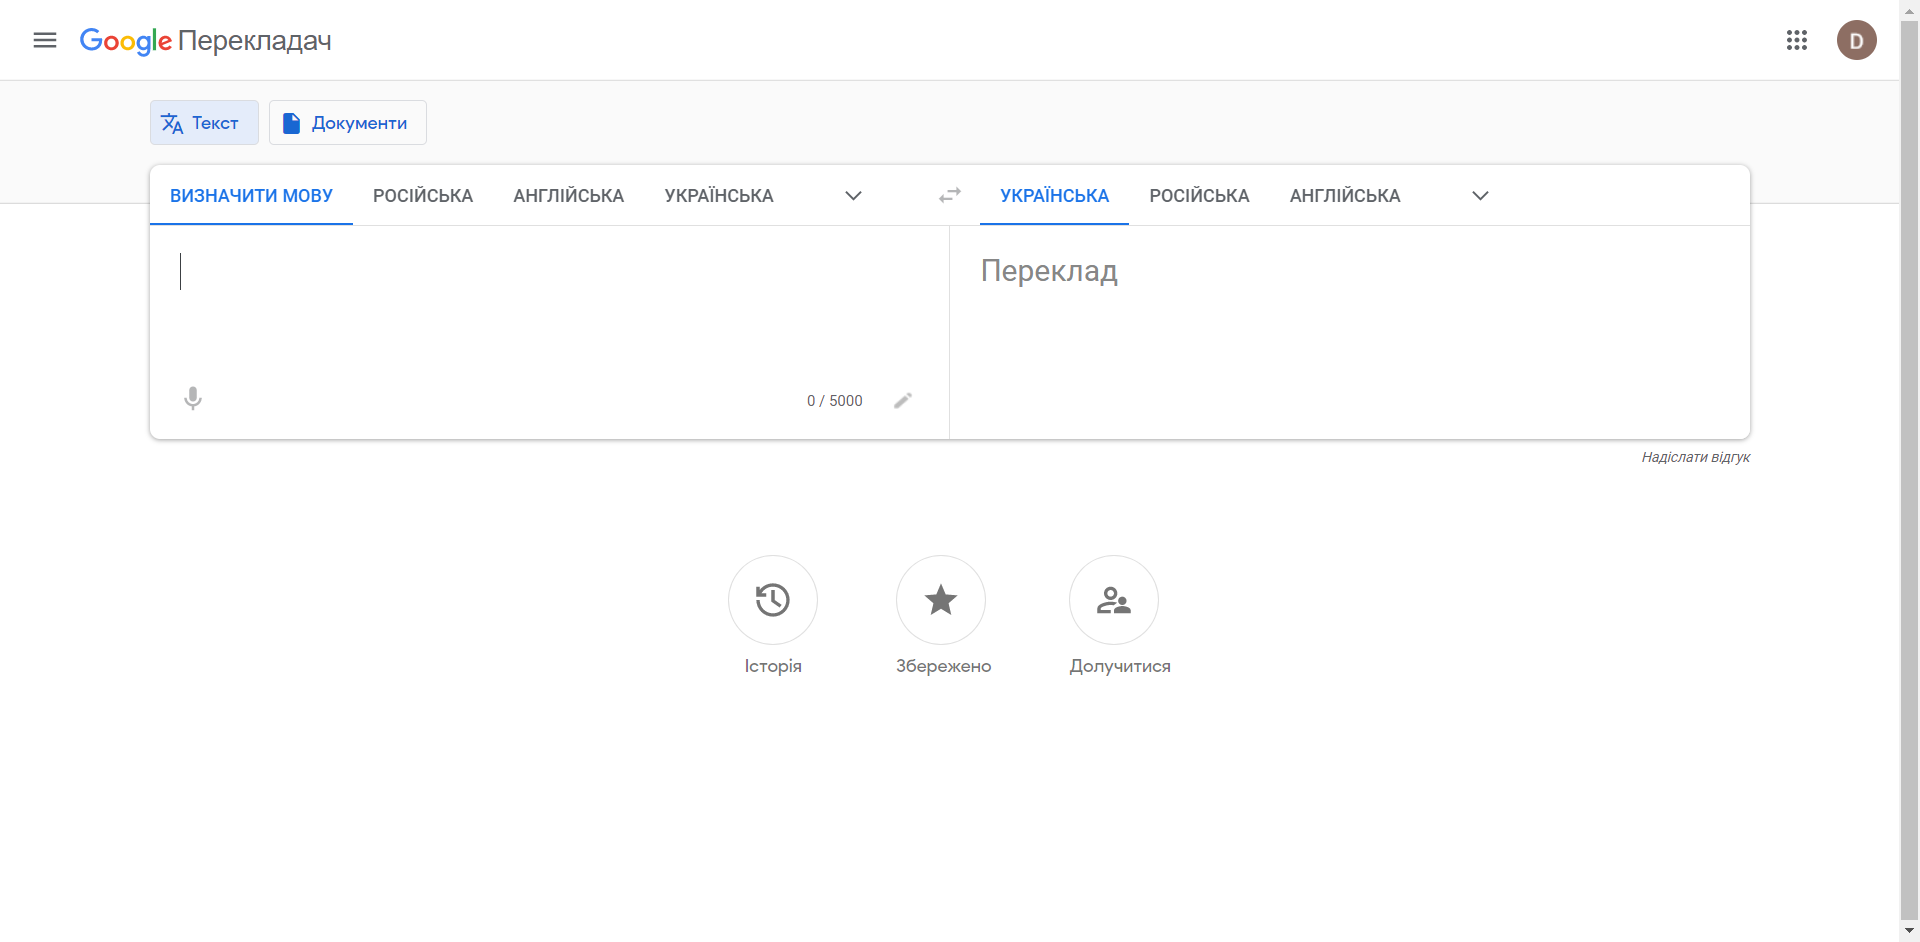
Task: Swap source and target languages
Action: [949, 195]
